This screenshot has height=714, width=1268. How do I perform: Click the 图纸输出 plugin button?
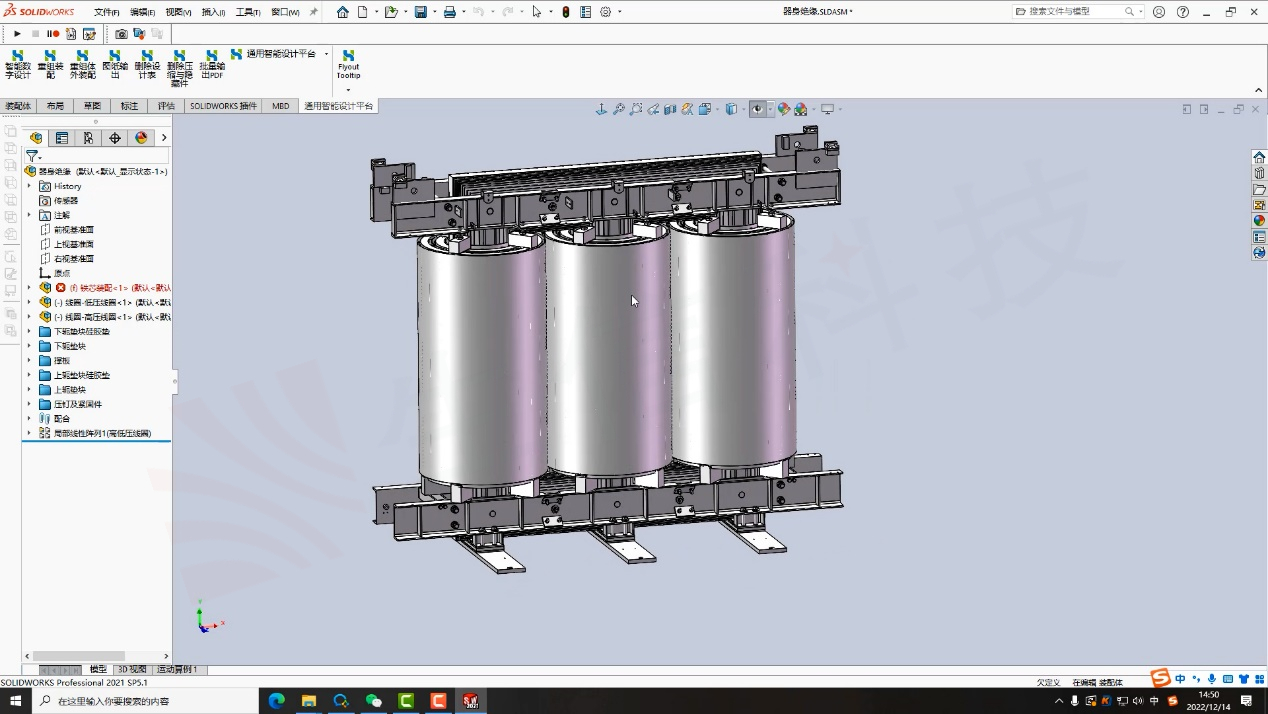115,64
